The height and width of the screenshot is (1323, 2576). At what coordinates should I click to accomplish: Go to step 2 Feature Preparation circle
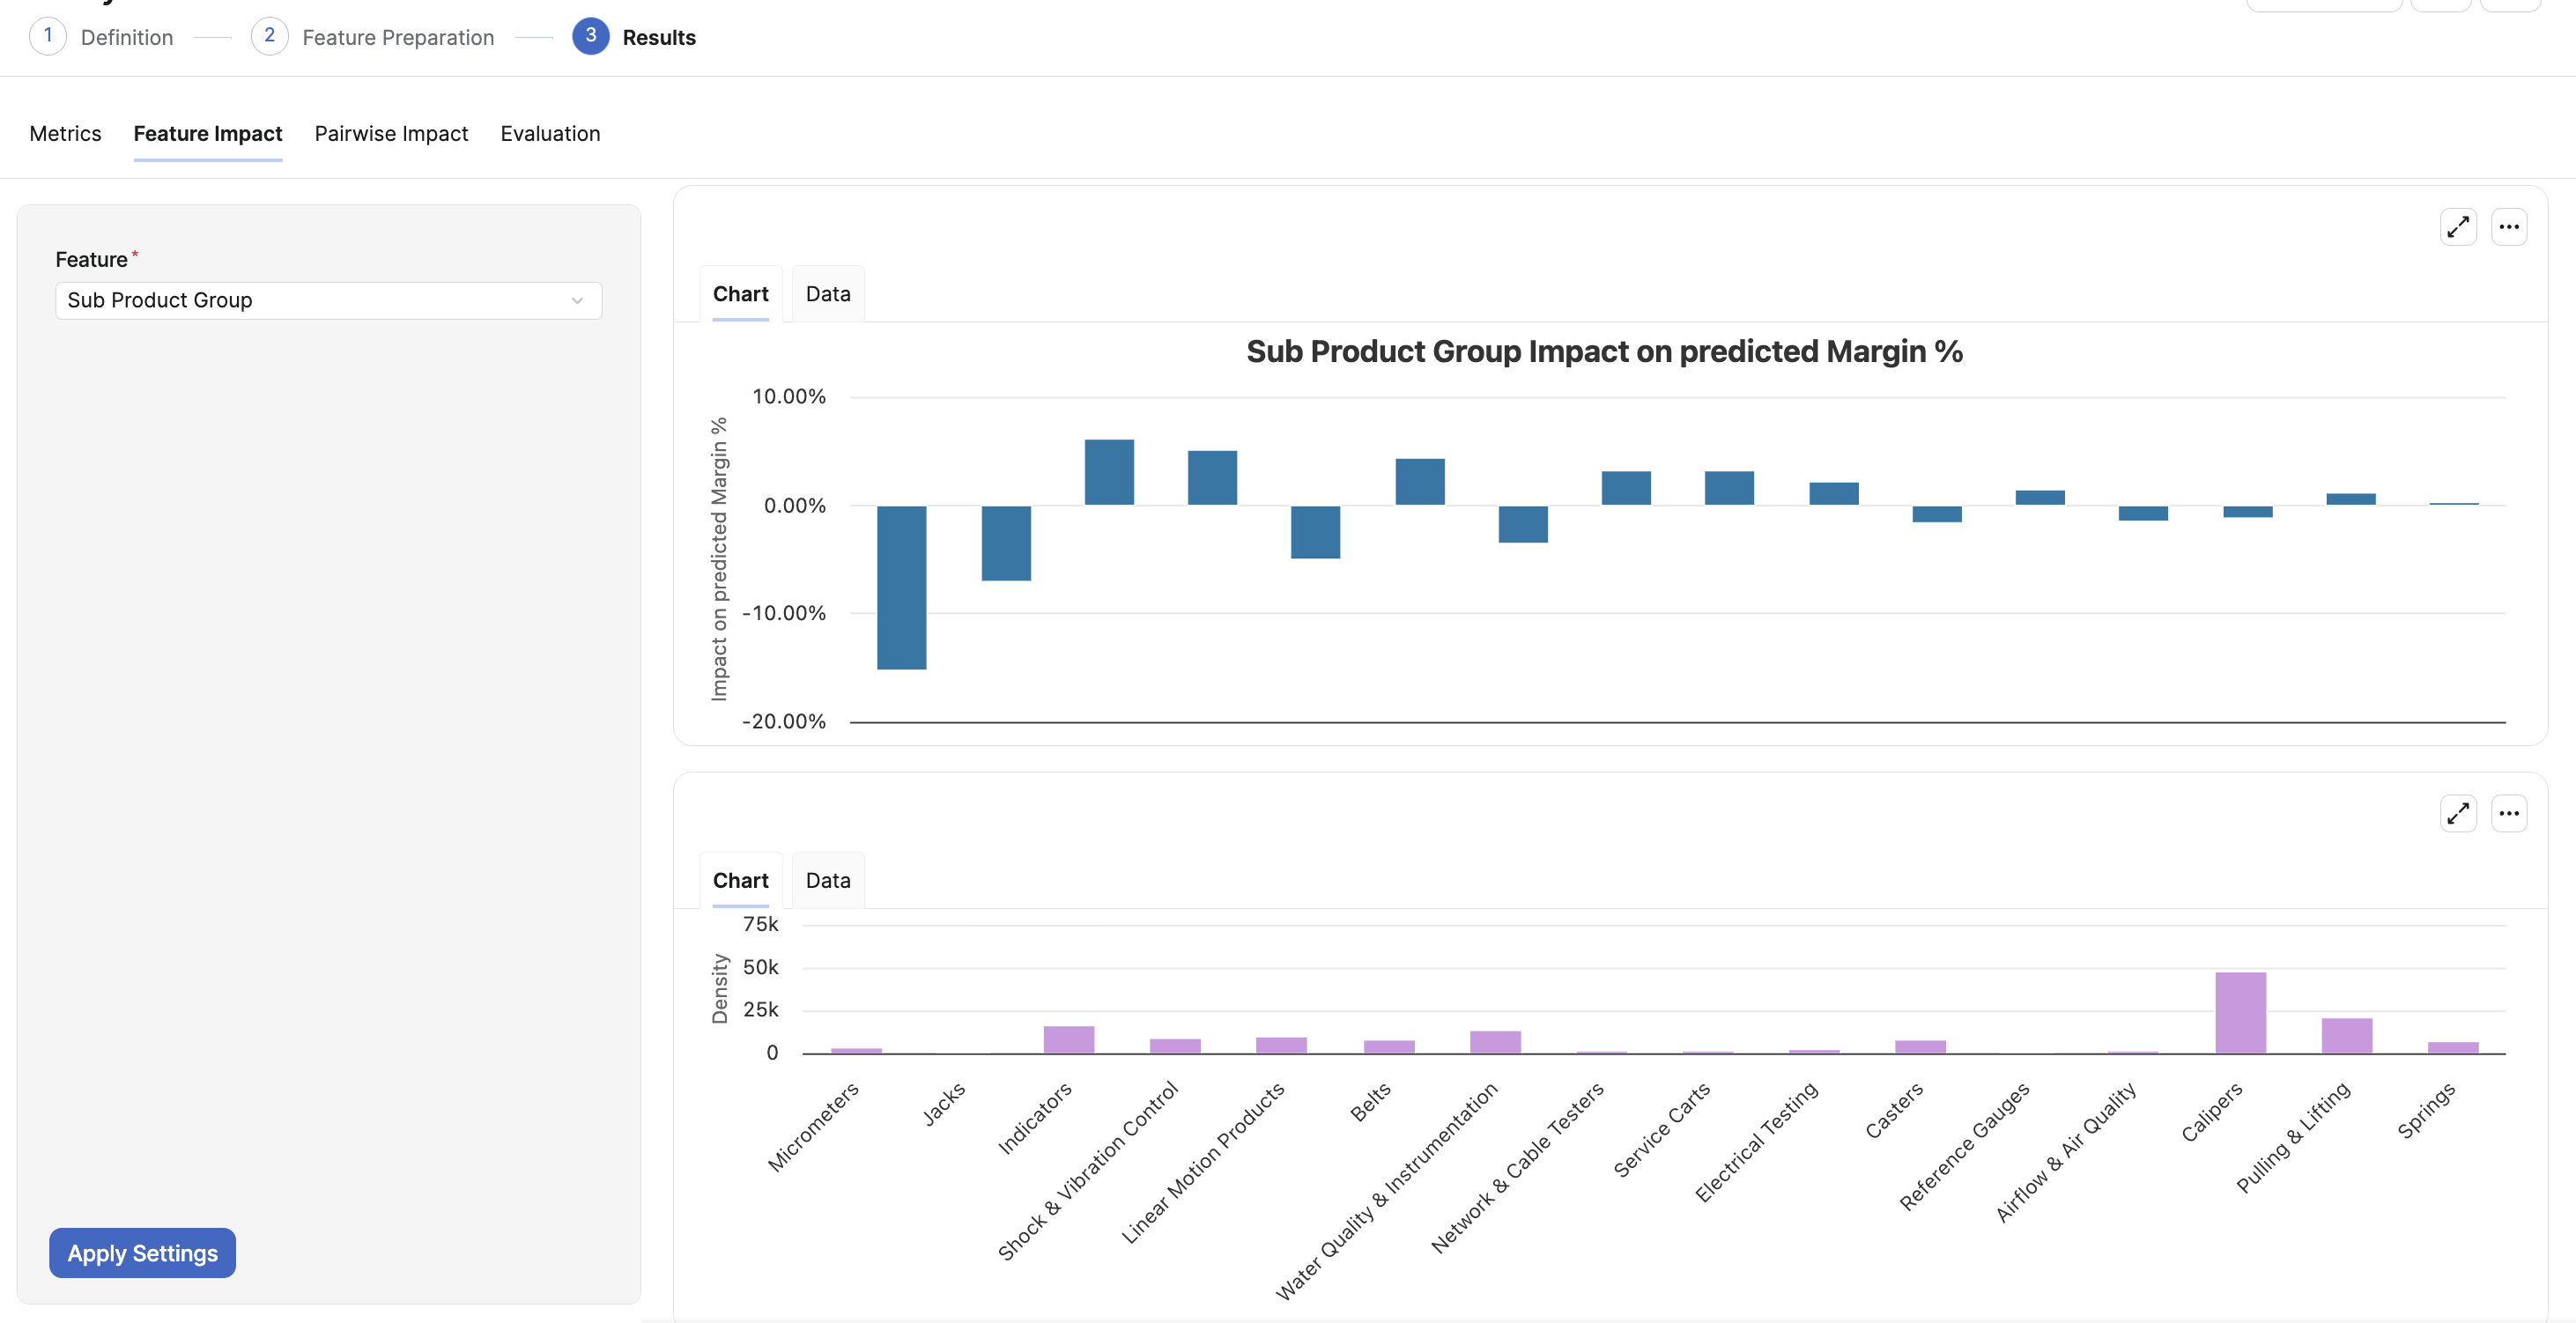pos(269,36)
